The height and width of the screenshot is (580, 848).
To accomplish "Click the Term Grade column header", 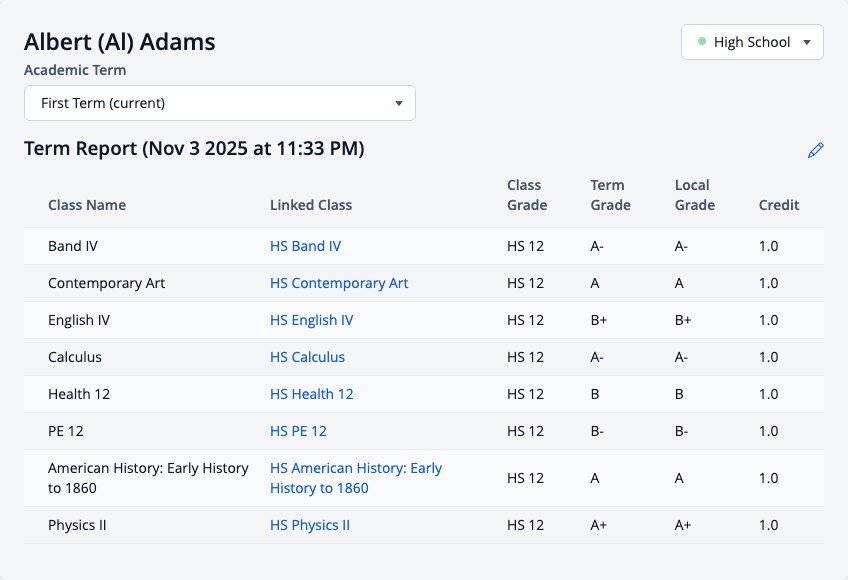I will pyautogui.click(x=611, y=195).
